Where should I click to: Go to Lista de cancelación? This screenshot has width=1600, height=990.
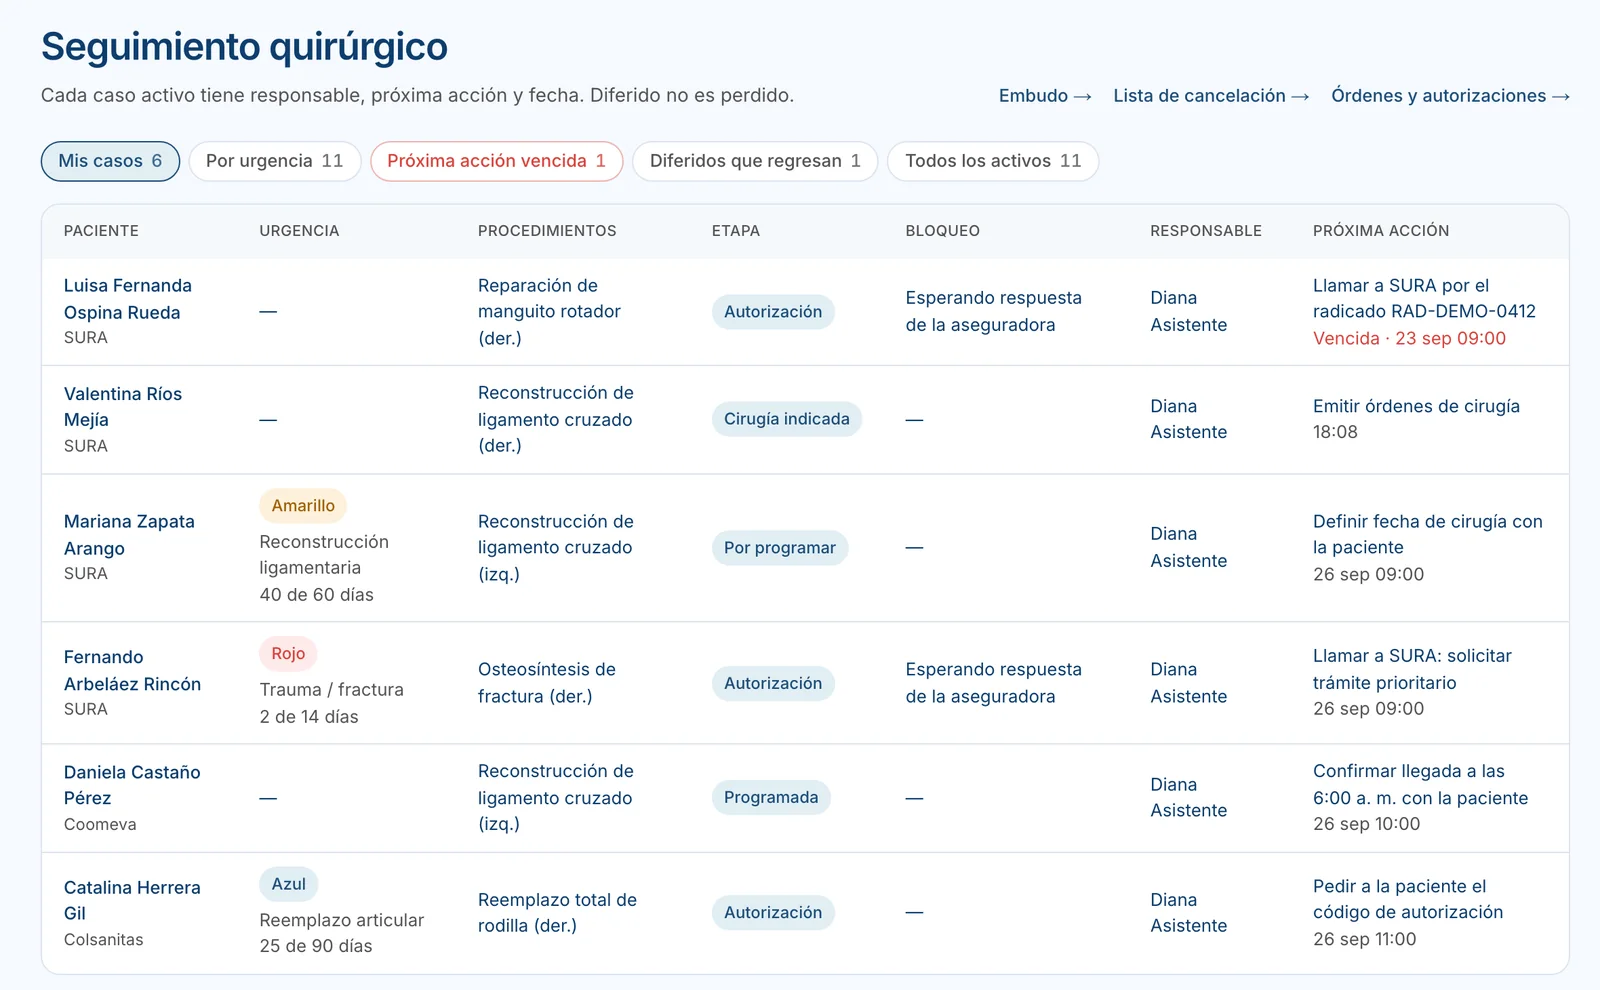[1211, 96]
